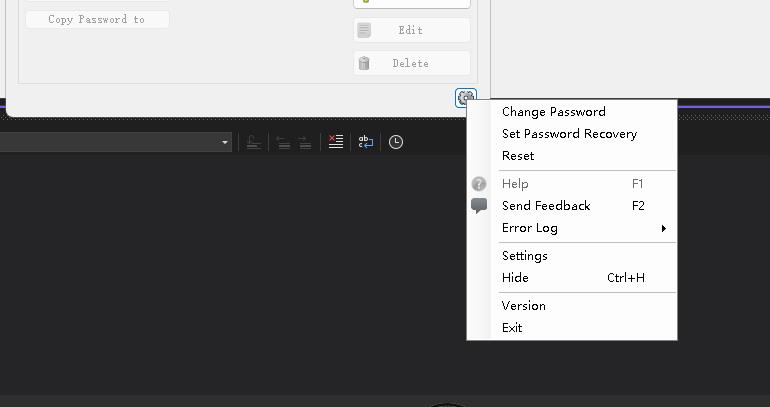Click the increase indent toolbar icon
The image size is (770, 407).
pos(305,142)
